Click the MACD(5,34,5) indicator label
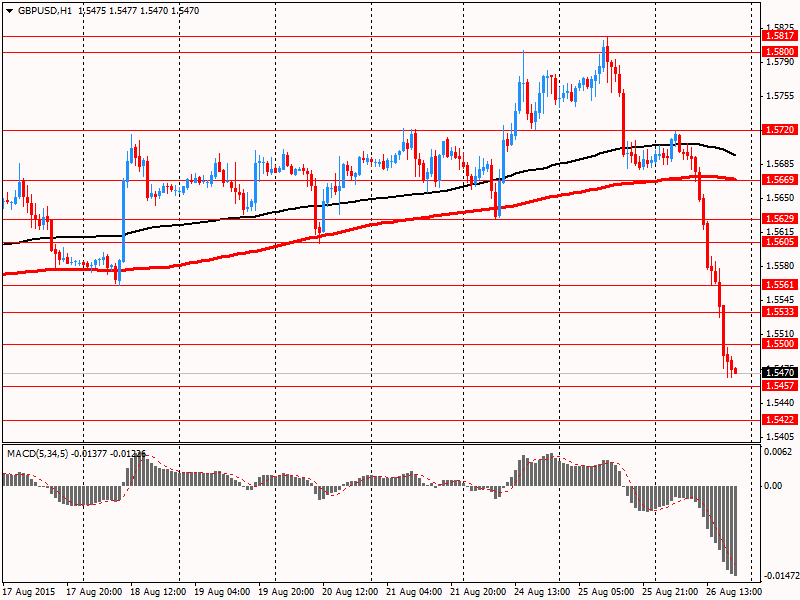Viewport: 800px width, 600px height. (x=37, y=453)
